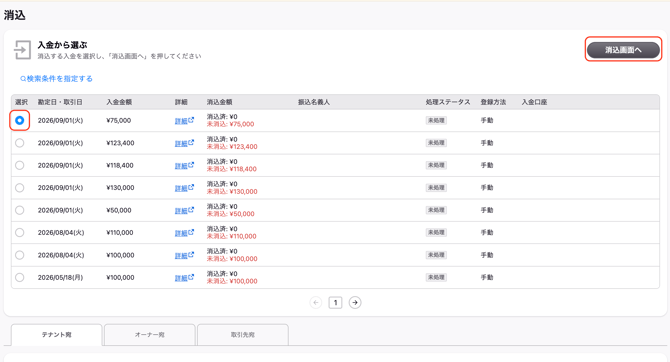Click the 登録方法 column header
The image size is (670, 362).
click(x=493, y=102)
